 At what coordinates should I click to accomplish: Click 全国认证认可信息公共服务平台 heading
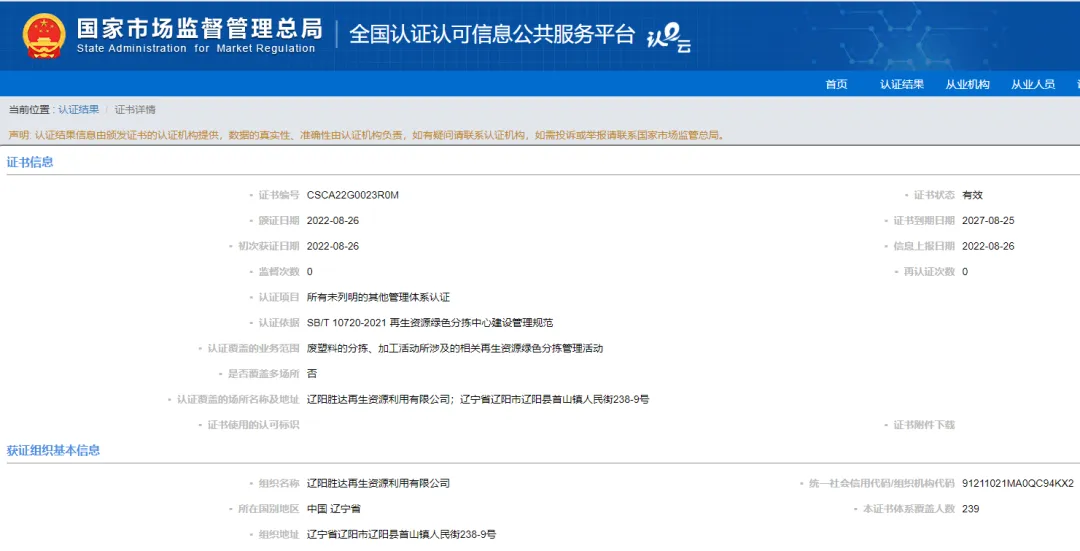point(492,34)
